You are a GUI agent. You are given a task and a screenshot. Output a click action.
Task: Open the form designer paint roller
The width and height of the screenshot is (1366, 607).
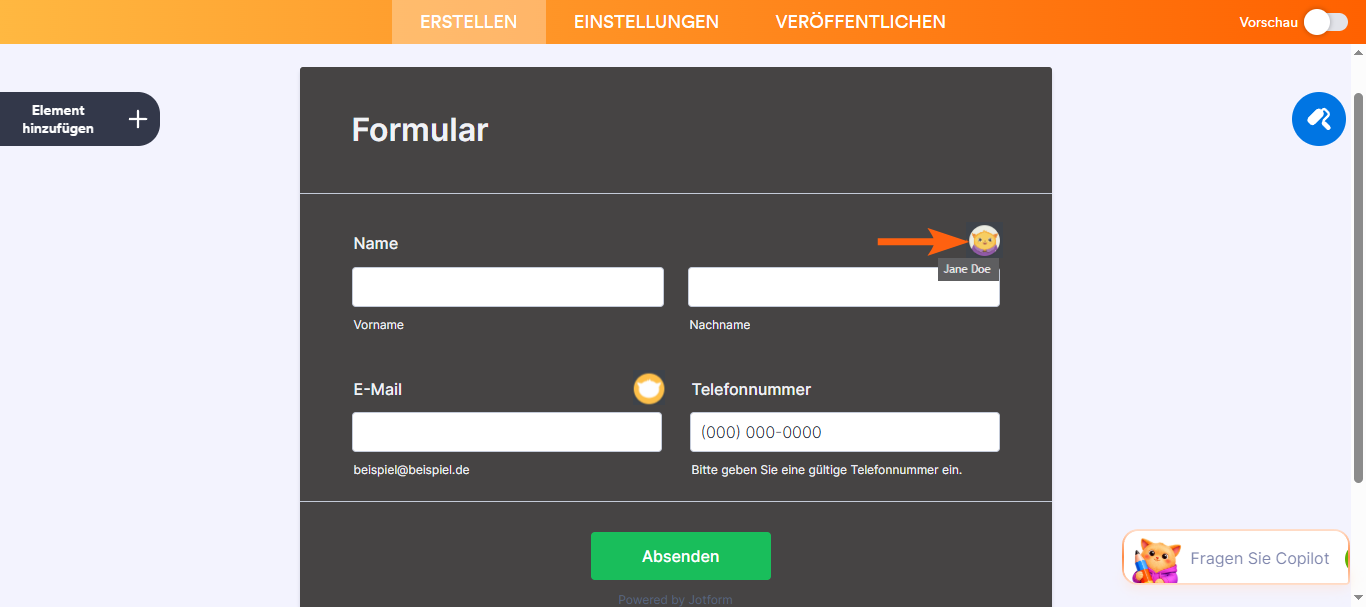click(x=1318, y=119)
